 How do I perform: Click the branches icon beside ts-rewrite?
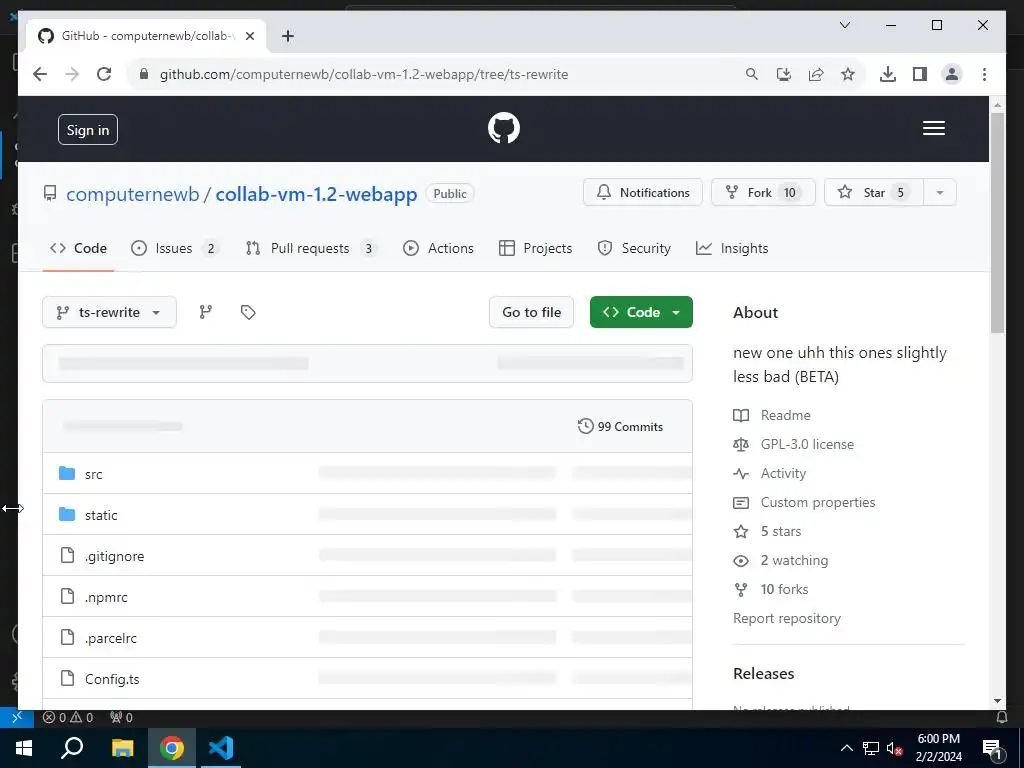pyautogui.click(x=206, y=312)
